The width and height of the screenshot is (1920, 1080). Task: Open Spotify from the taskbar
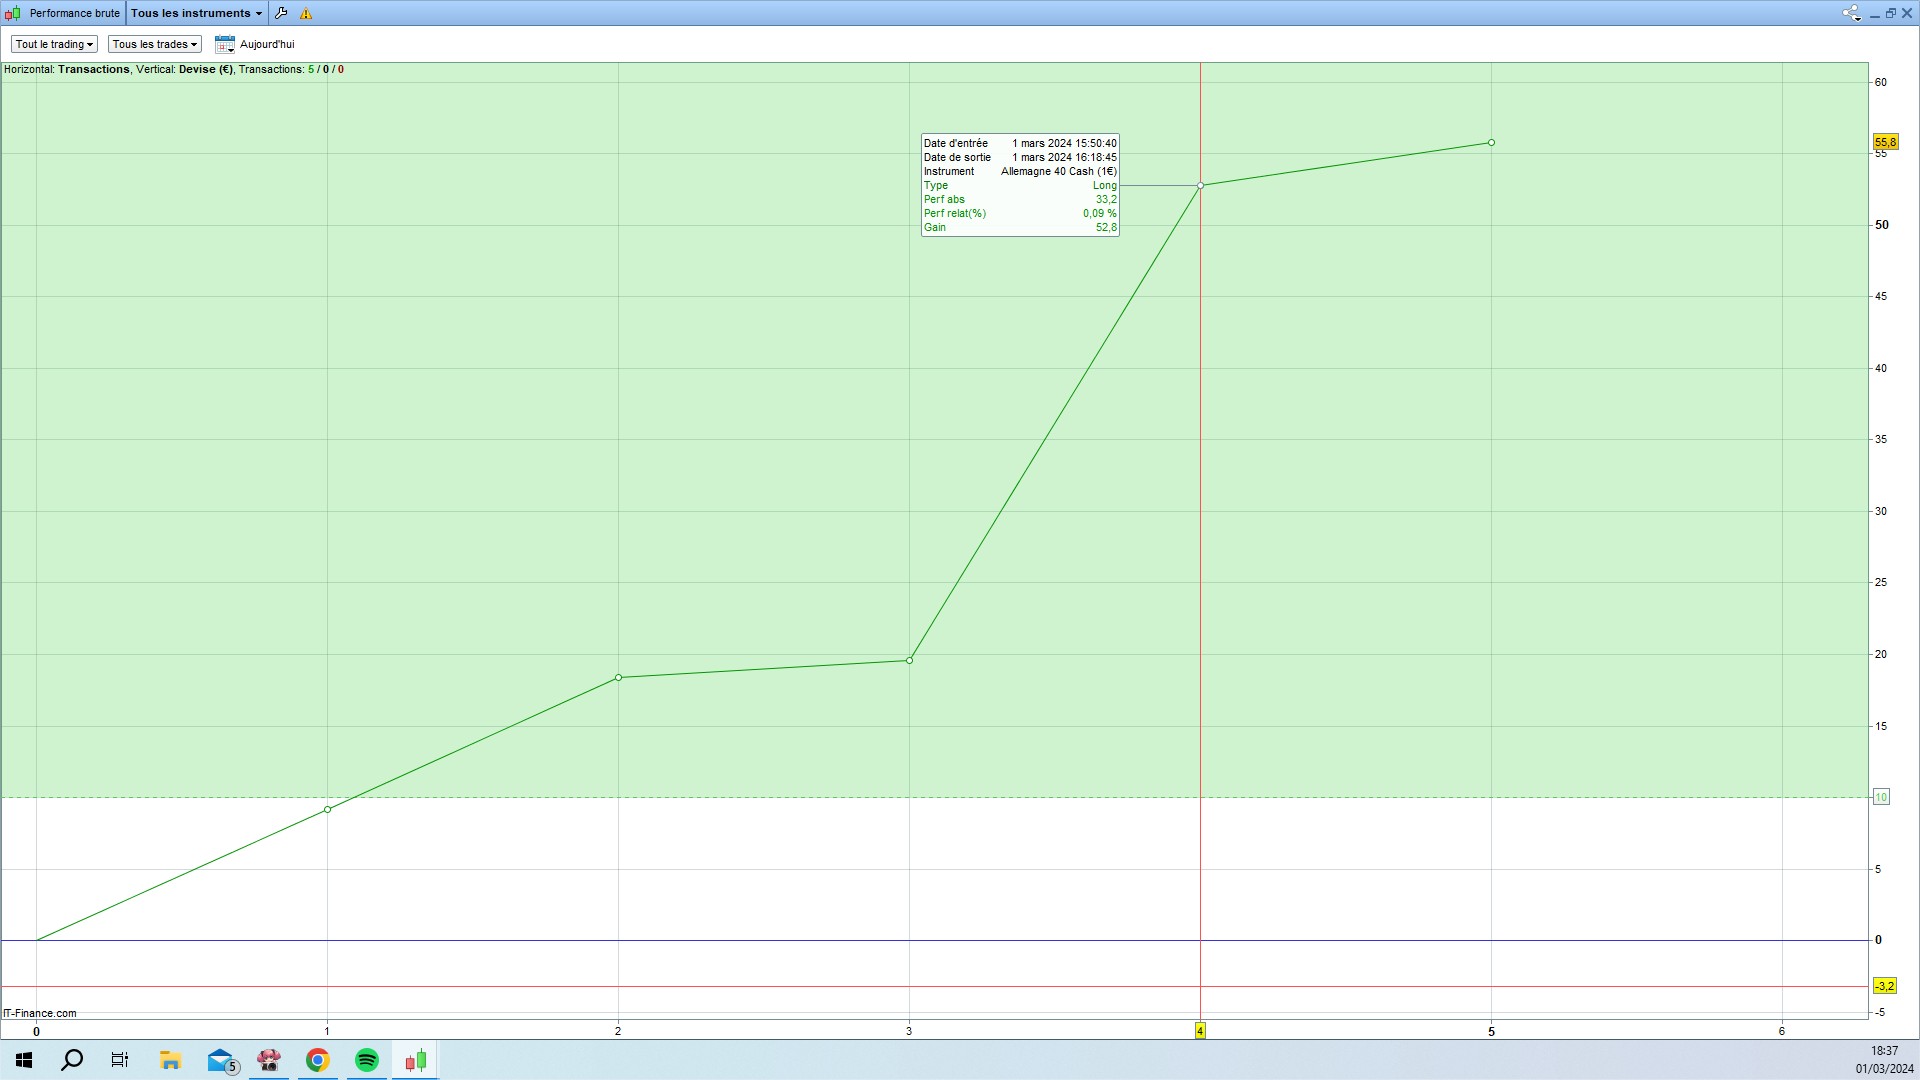[367, 1060]
